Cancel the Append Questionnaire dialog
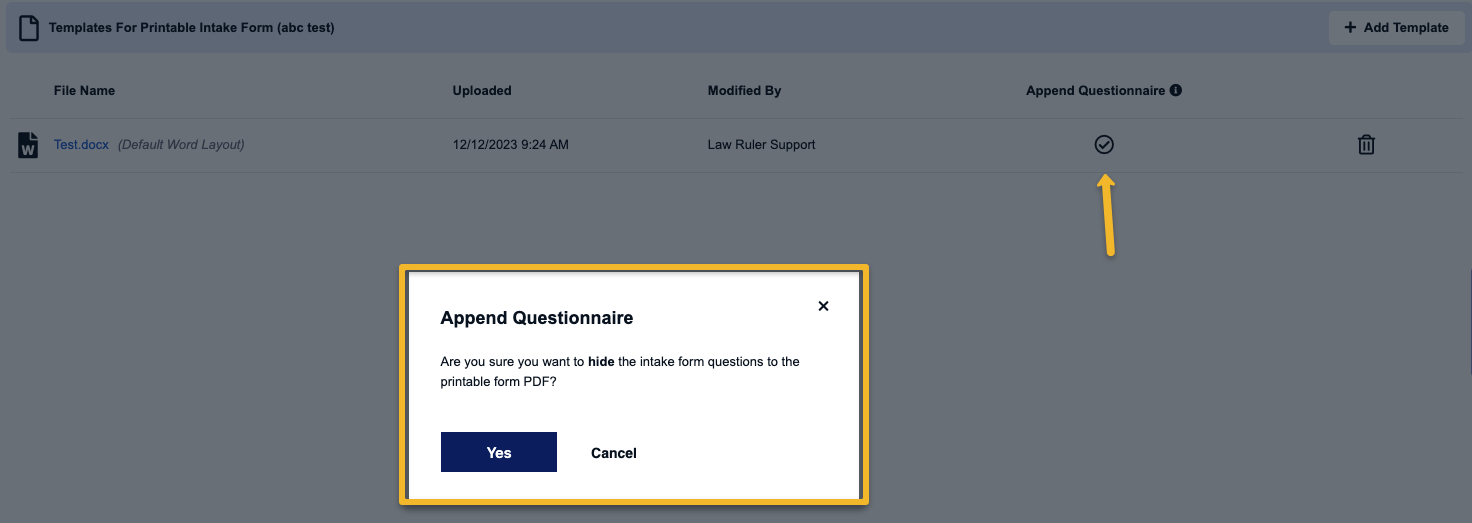Screen dimensions: 1472x523 pyautogui.click(x=614, y=453)
